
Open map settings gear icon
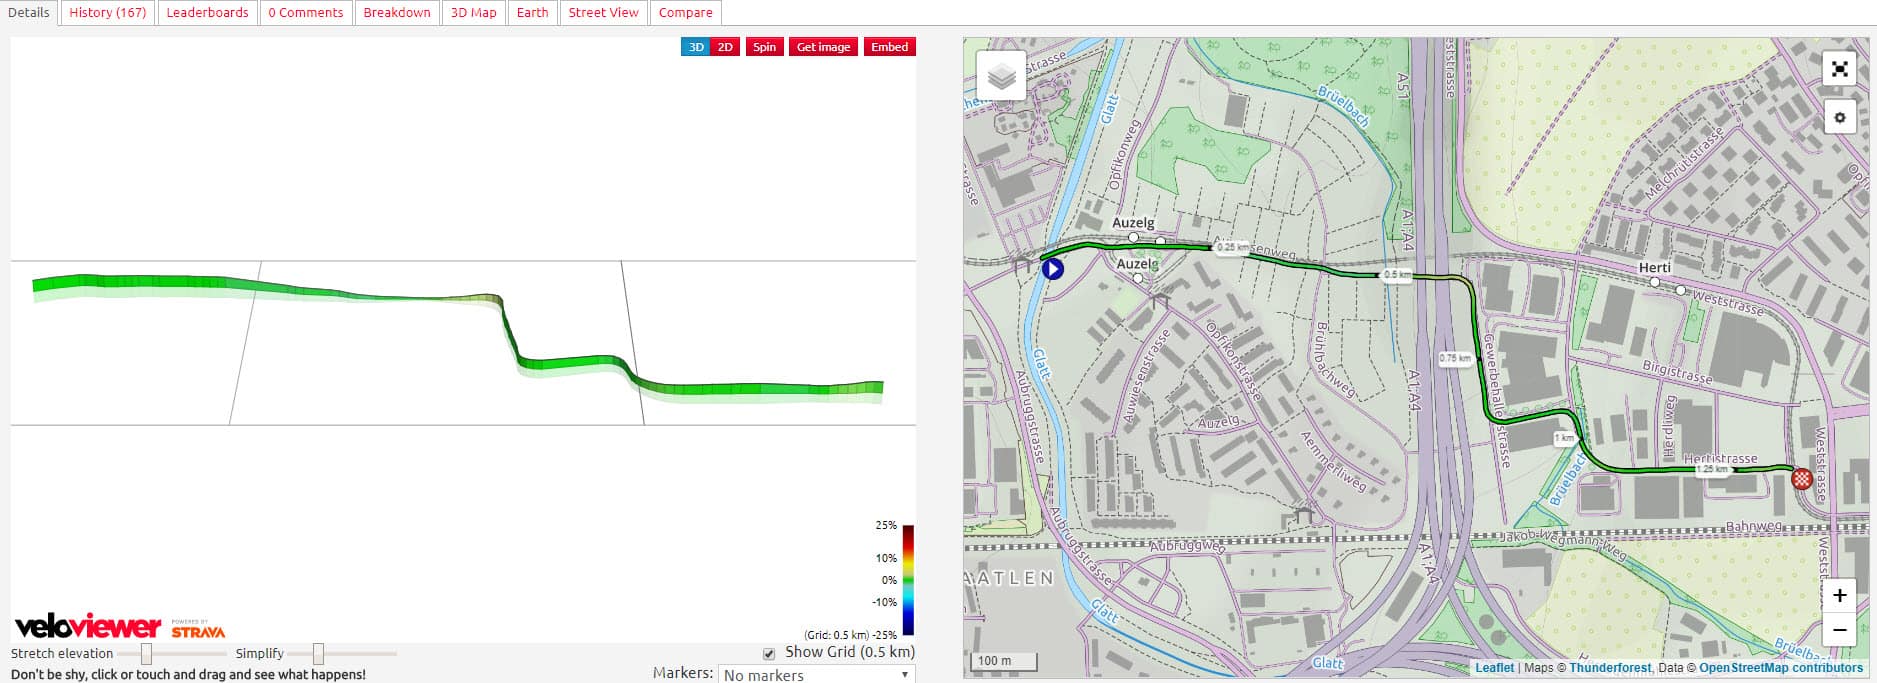[x=1839, y=117]
